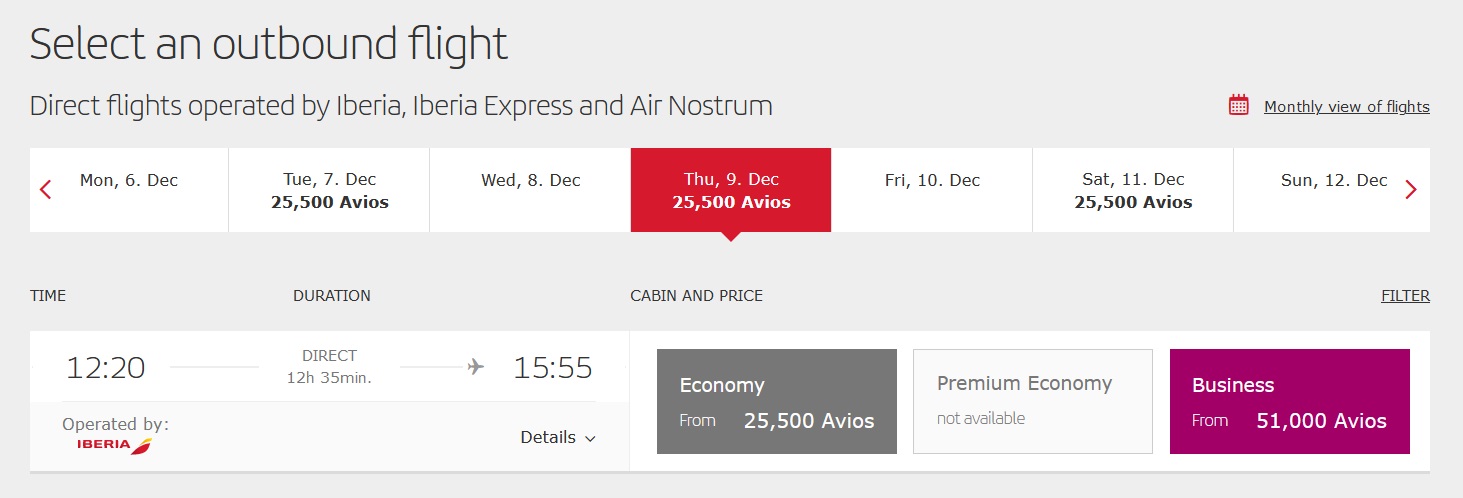Image resolution: width=1463 pixels, height=498 pixels.
Task: Click the Premium Economy not available box
Action: 1033,401
